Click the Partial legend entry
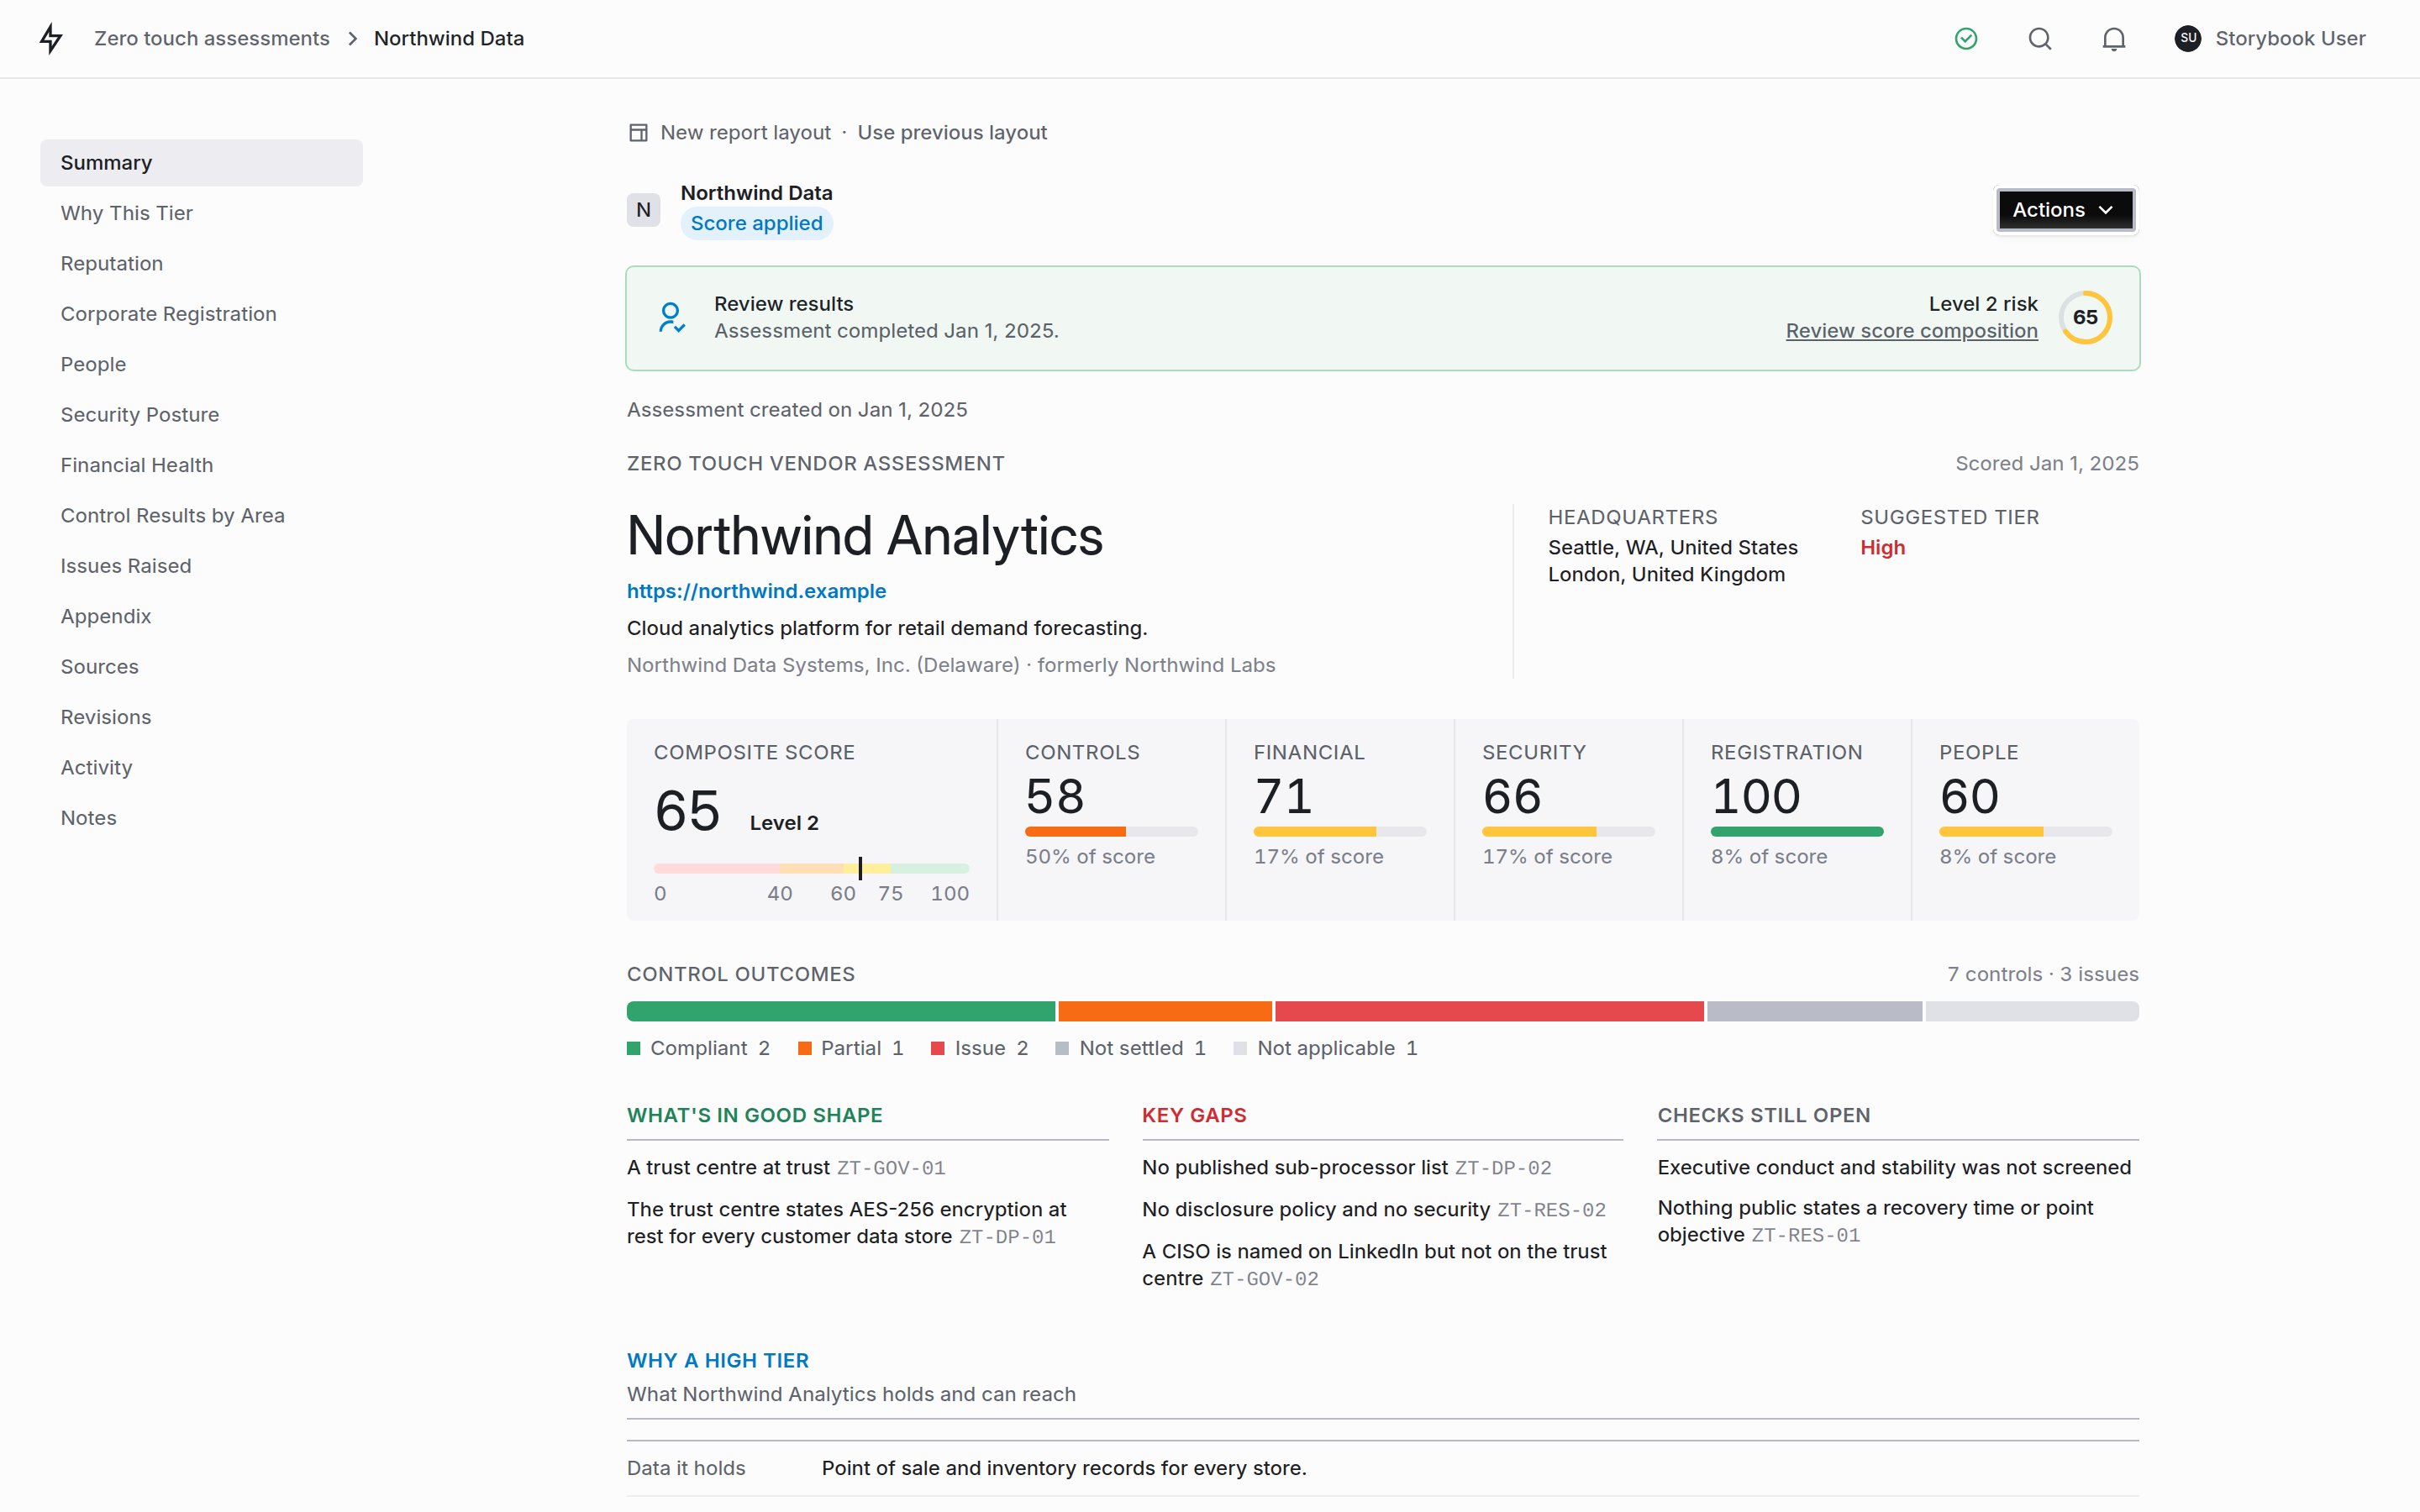The height and width of the screenshot is (1512, 2420). 851,1048
